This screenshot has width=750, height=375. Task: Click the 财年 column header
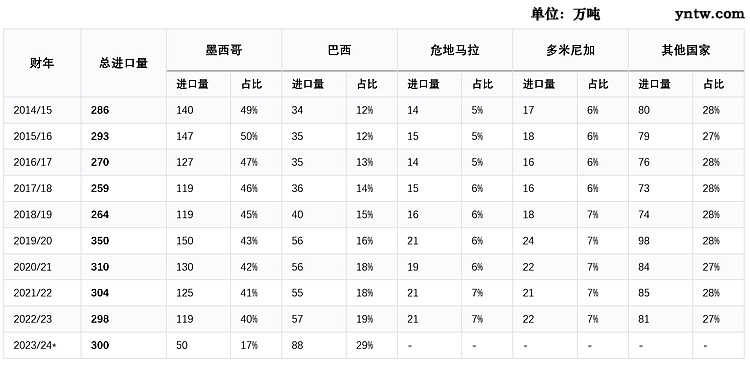(42, 63)
